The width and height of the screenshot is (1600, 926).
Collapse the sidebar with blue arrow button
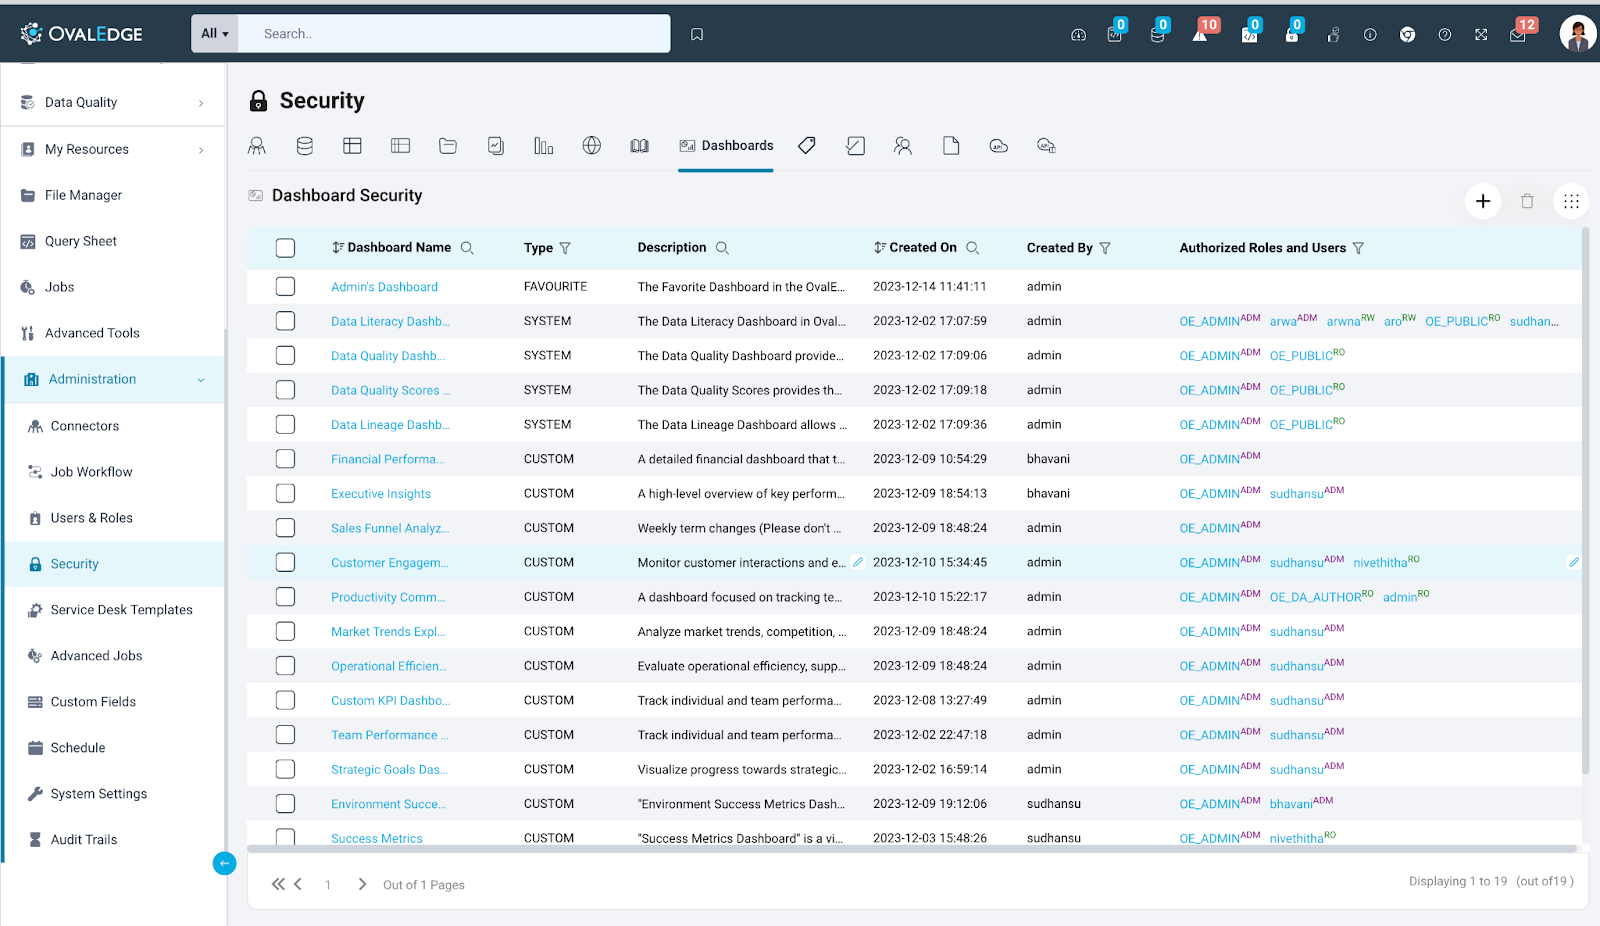click(x=224, y=863)
